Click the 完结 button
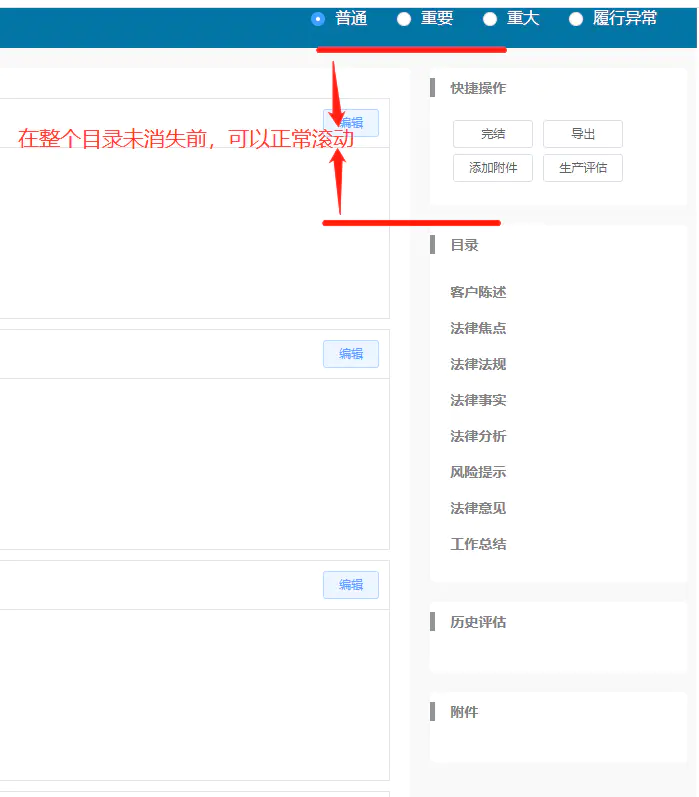699x797 pixels. click(x=493, y=134)
